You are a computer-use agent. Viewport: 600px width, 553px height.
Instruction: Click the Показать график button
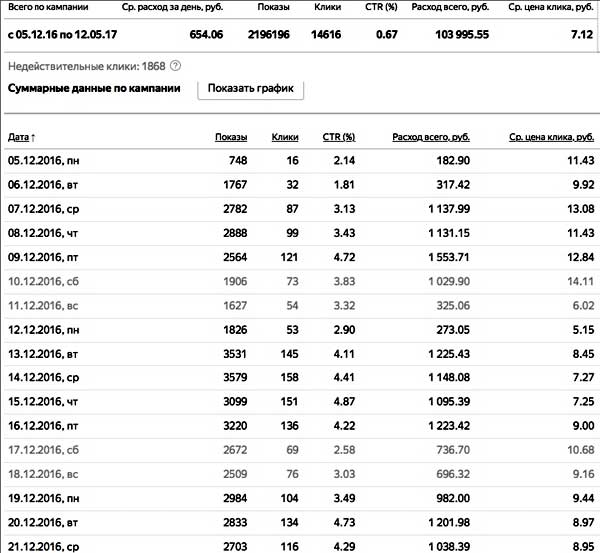pyautogui.click(x=251, y=89)
